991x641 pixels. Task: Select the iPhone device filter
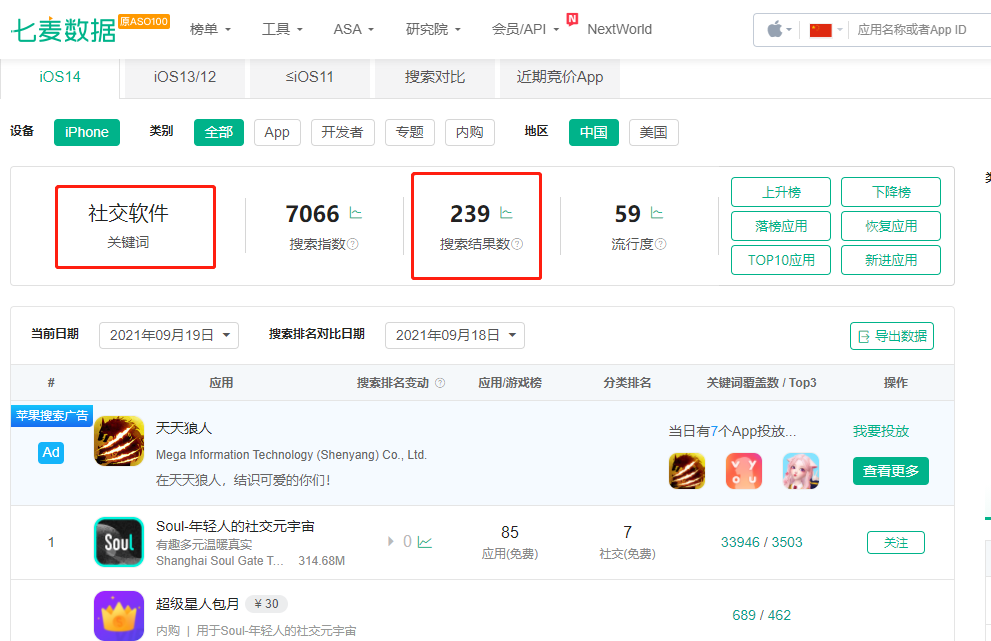click(x=87, y=132)
